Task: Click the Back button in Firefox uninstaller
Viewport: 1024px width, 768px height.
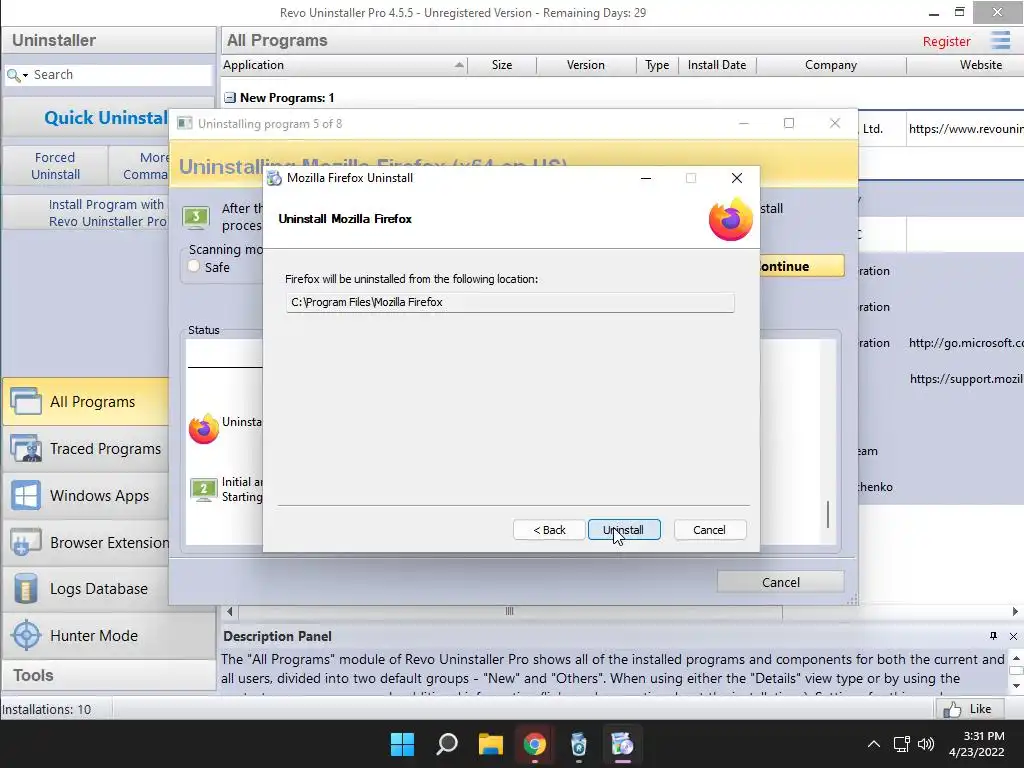Action: (x=549, y=530)
